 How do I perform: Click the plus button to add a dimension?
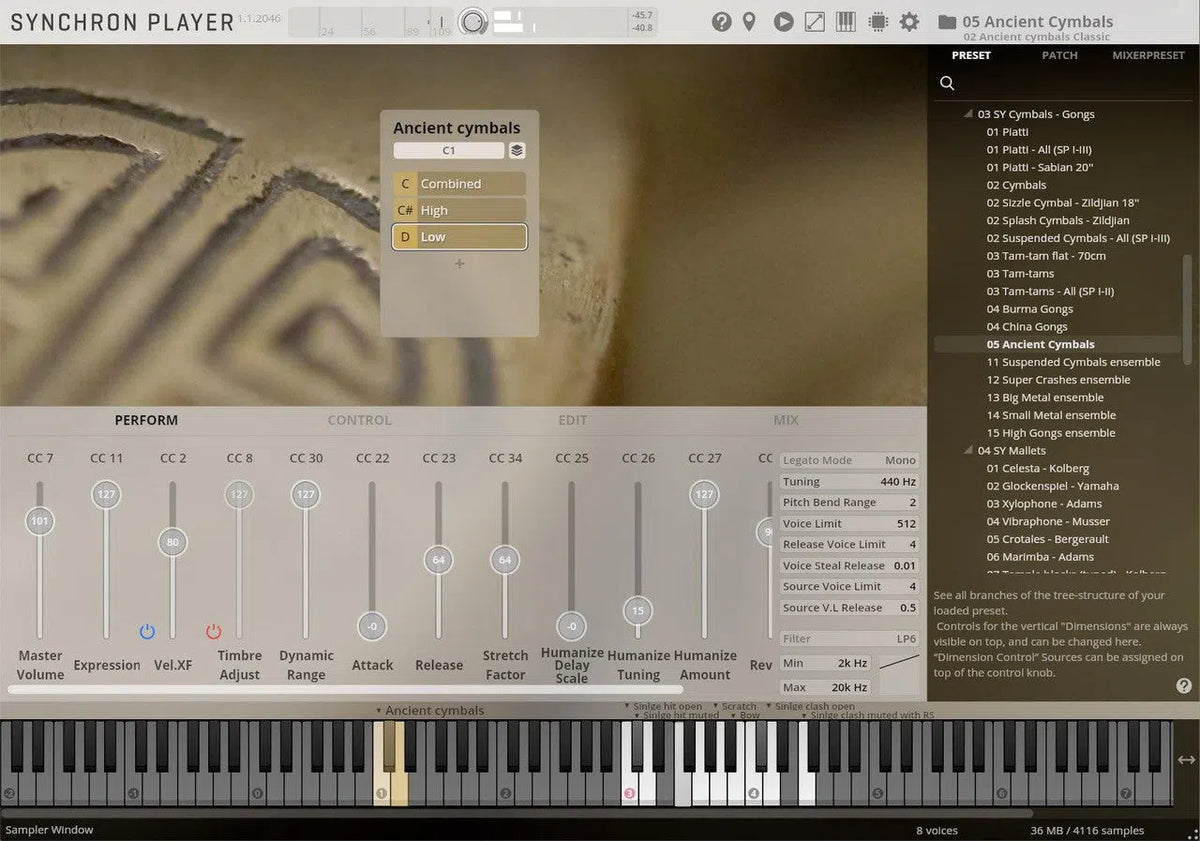[x=459, y=263]
